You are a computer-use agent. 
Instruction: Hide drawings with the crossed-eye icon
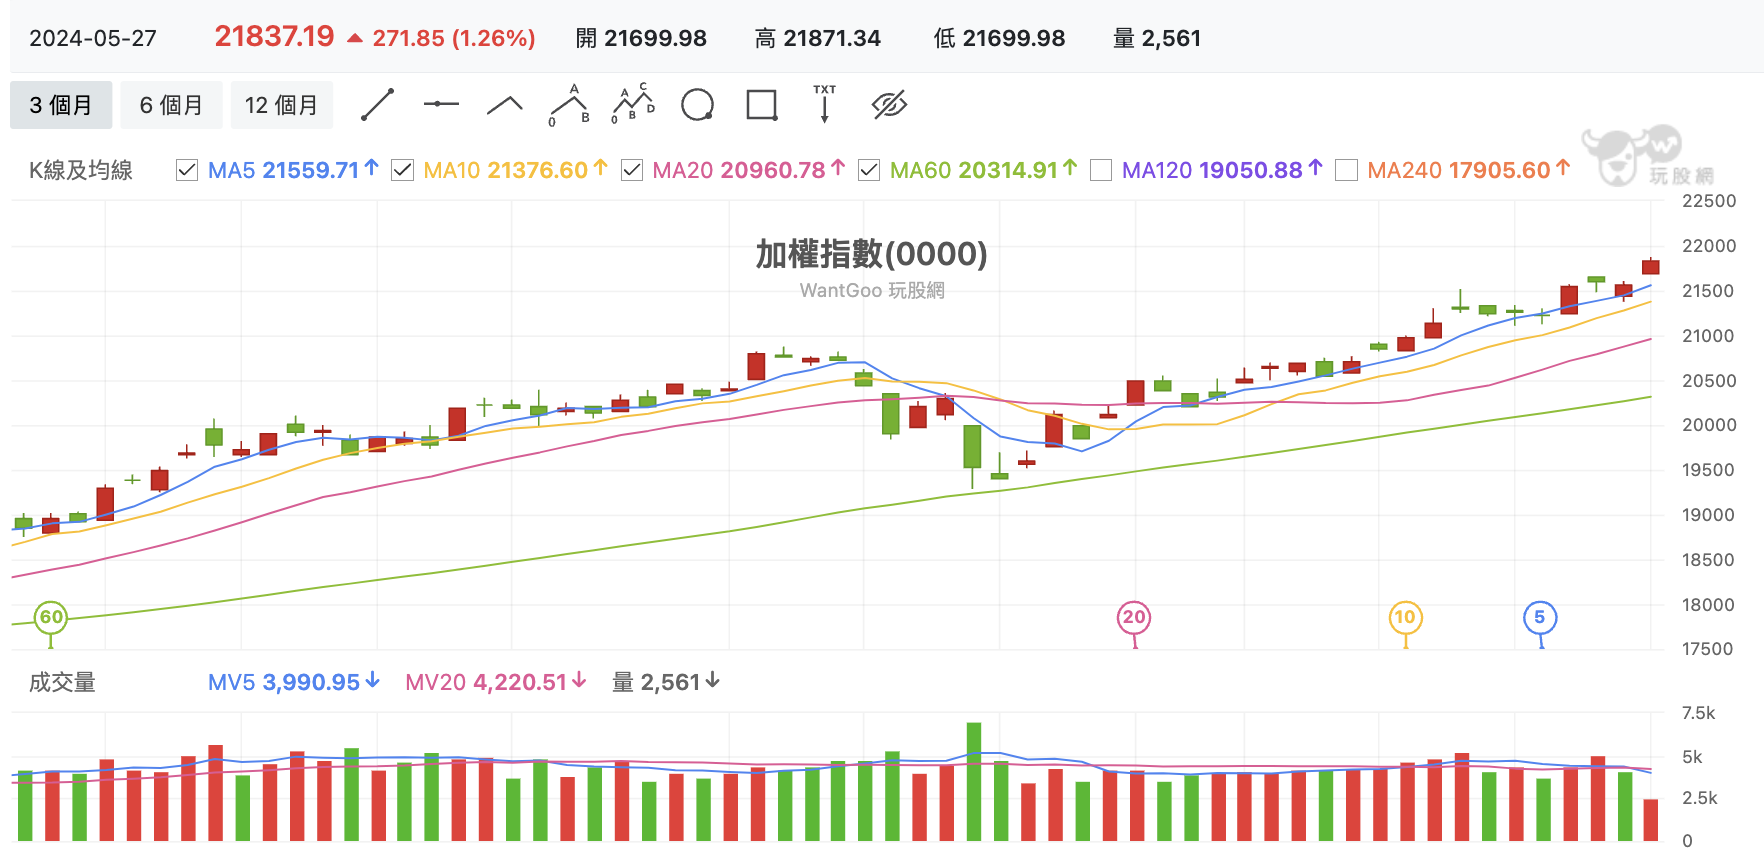(x=889, y=105)
